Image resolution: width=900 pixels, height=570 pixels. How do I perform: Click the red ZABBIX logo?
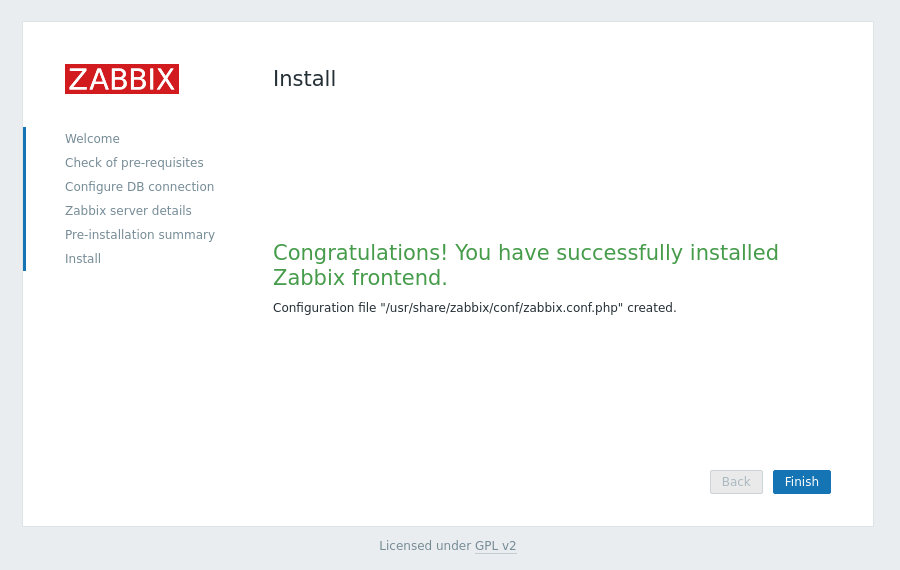(122, 79)
